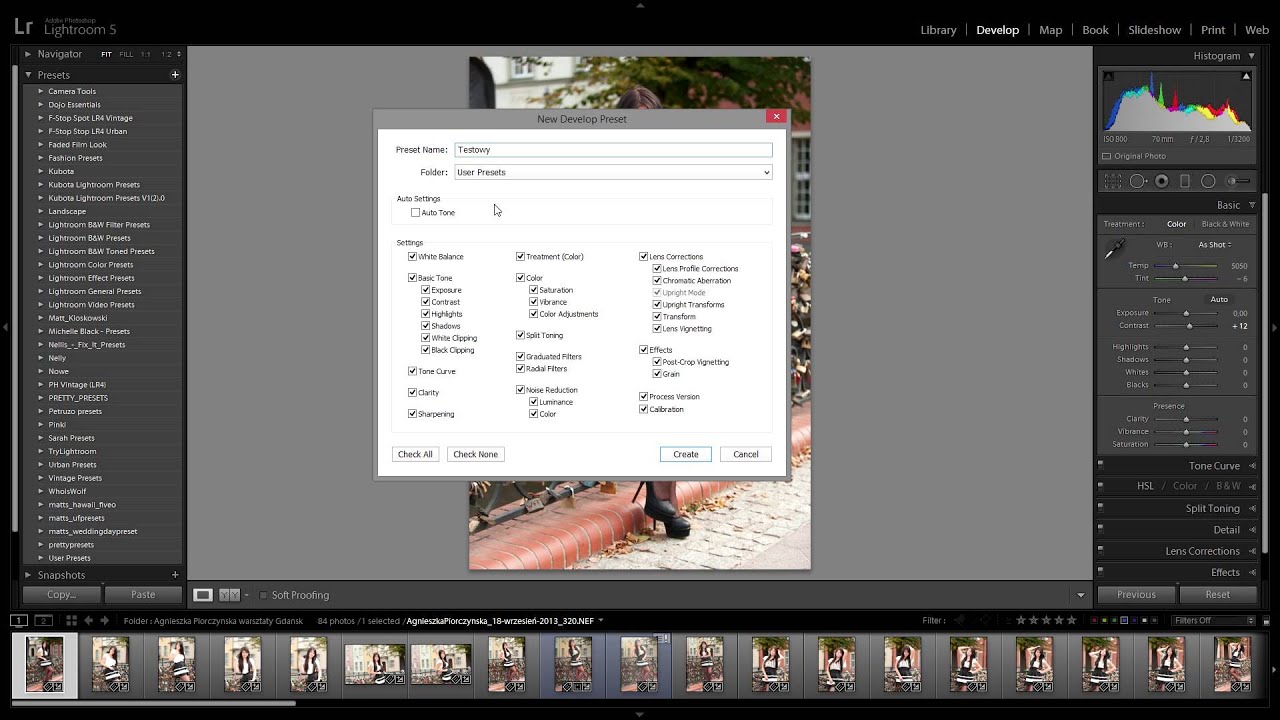Pick the White Balance Selector eyedropper
This screenshot has height=720, width=1280.
point(1114,250)
